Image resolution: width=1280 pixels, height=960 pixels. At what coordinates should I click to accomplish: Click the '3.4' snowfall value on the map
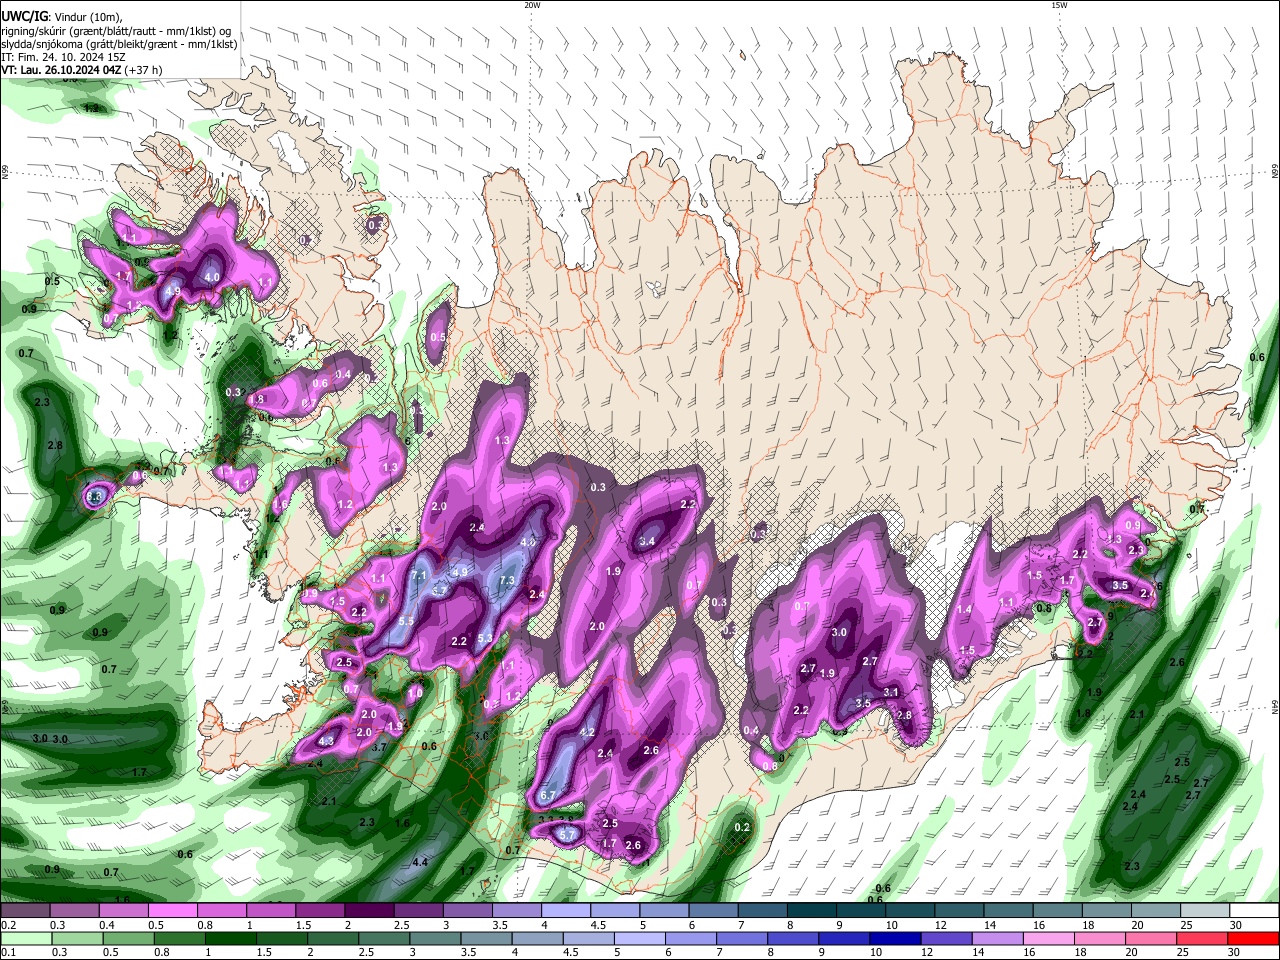click(647, 542)
